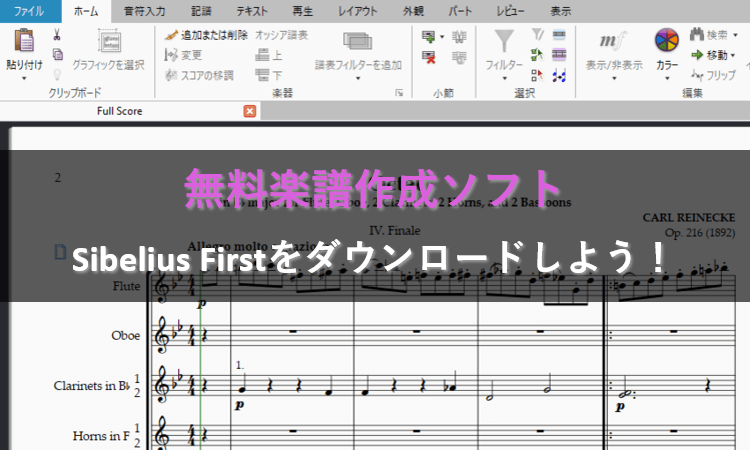Expand the 表示/非表示 dropdown arrow
Screen dimensions: 750x450
(x=612, y=76)
